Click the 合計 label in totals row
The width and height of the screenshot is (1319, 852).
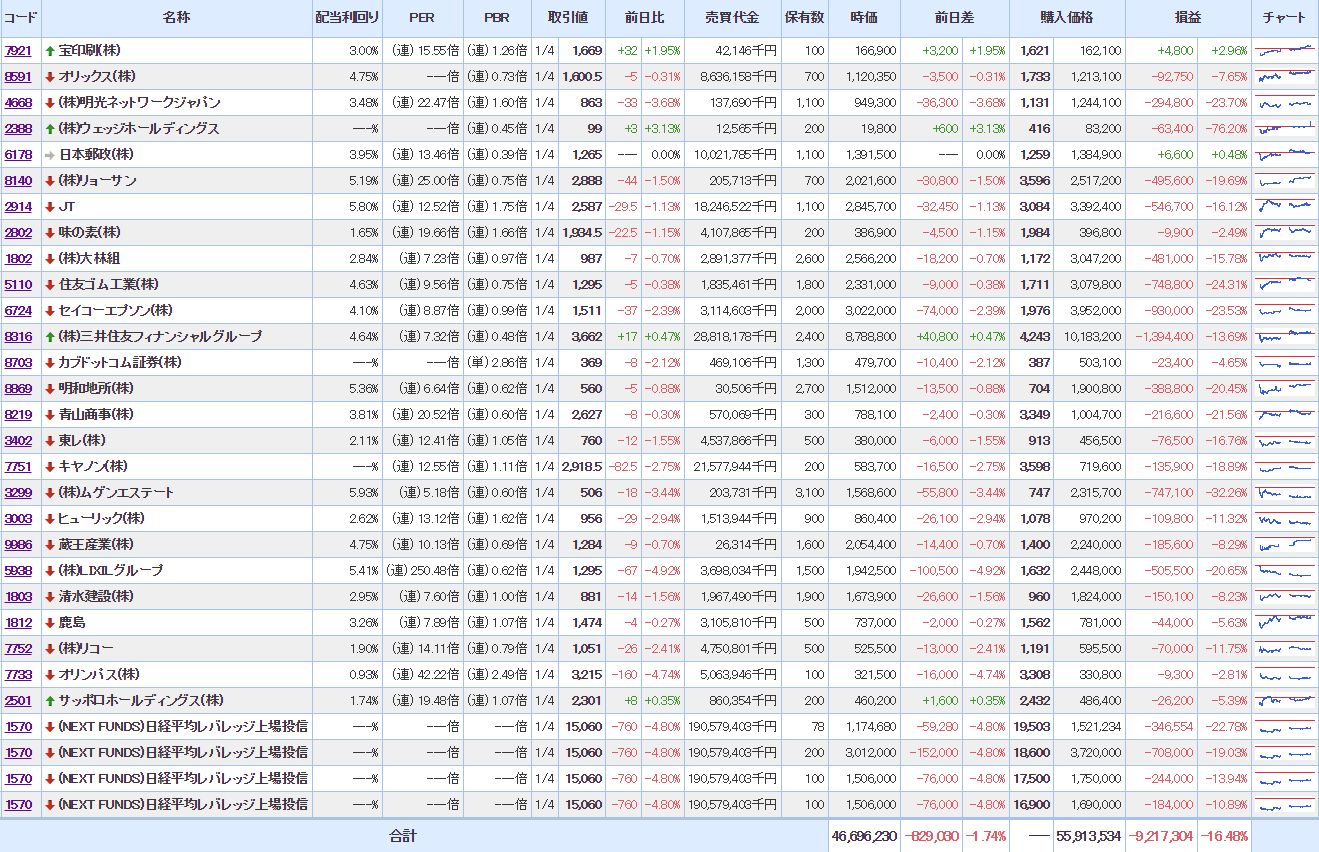402,836
